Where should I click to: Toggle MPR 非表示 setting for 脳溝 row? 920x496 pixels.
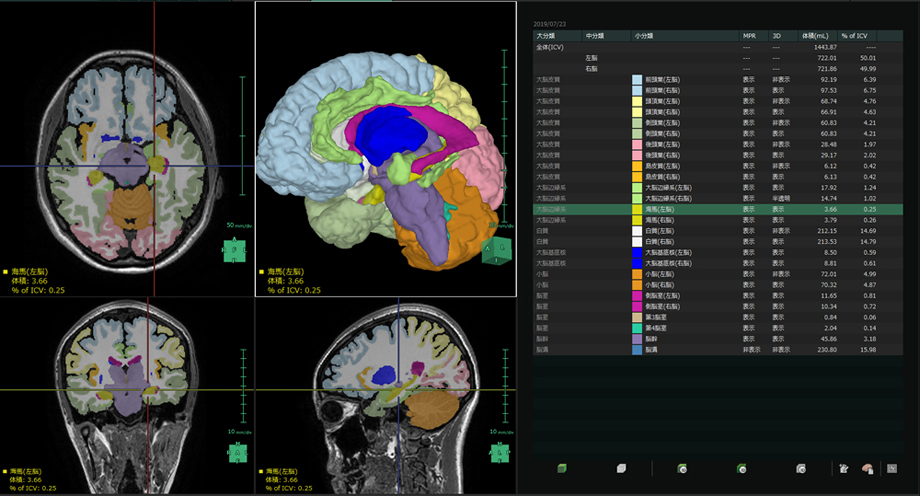[x=752, y=349]
